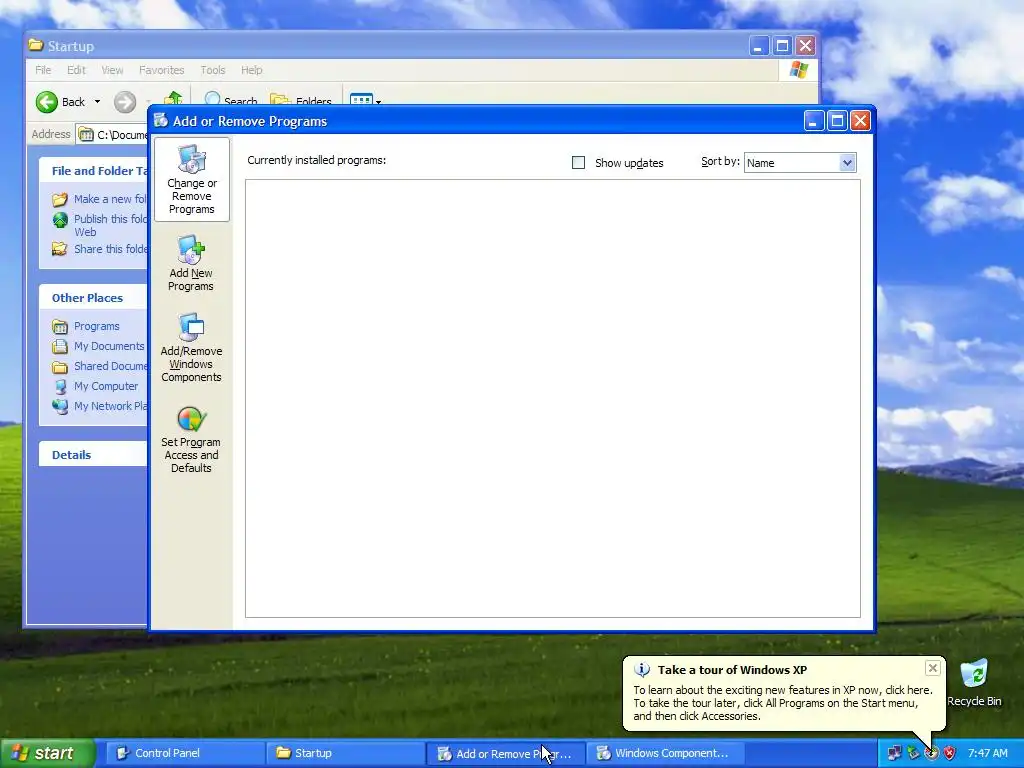Image resolution: width=1024 pixels, height=768 pixels.
Task: Click the Back button in Startup window
Action: 60,102
